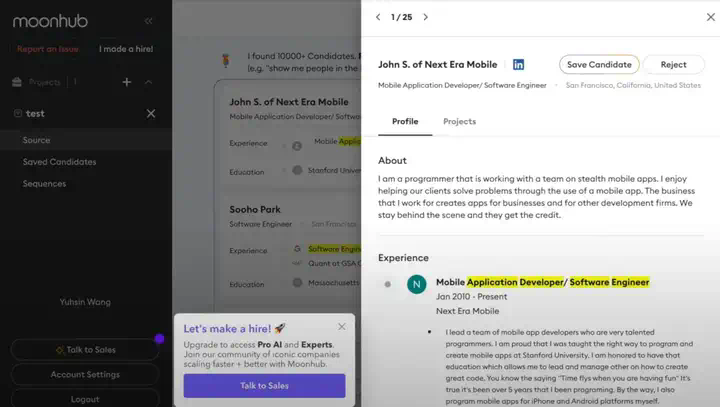Click the Report an issue link
This screenshot has width=720, height=407.
click(48, 49)
